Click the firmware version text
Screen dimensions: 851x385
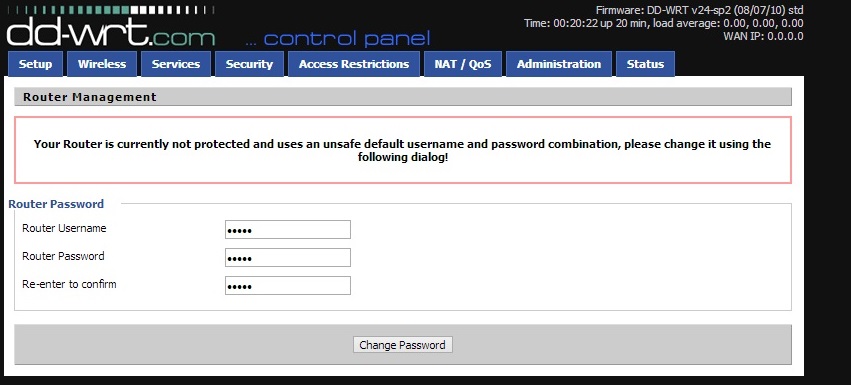pyautogui.click(x=700, y=10)
